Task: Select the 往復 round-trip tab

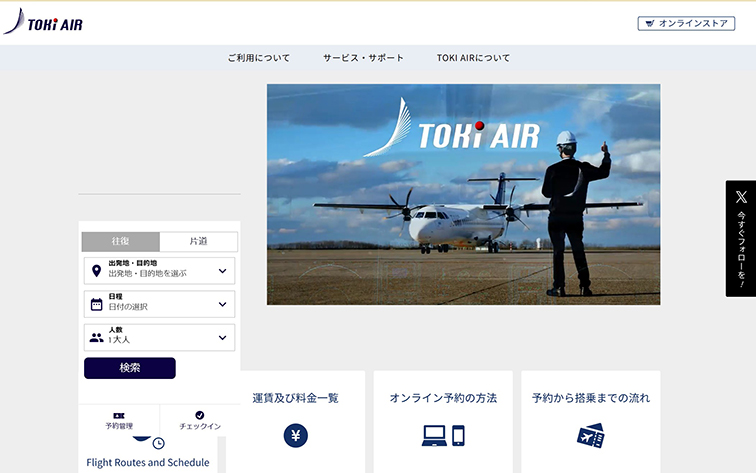Action: tap(121, 241)
